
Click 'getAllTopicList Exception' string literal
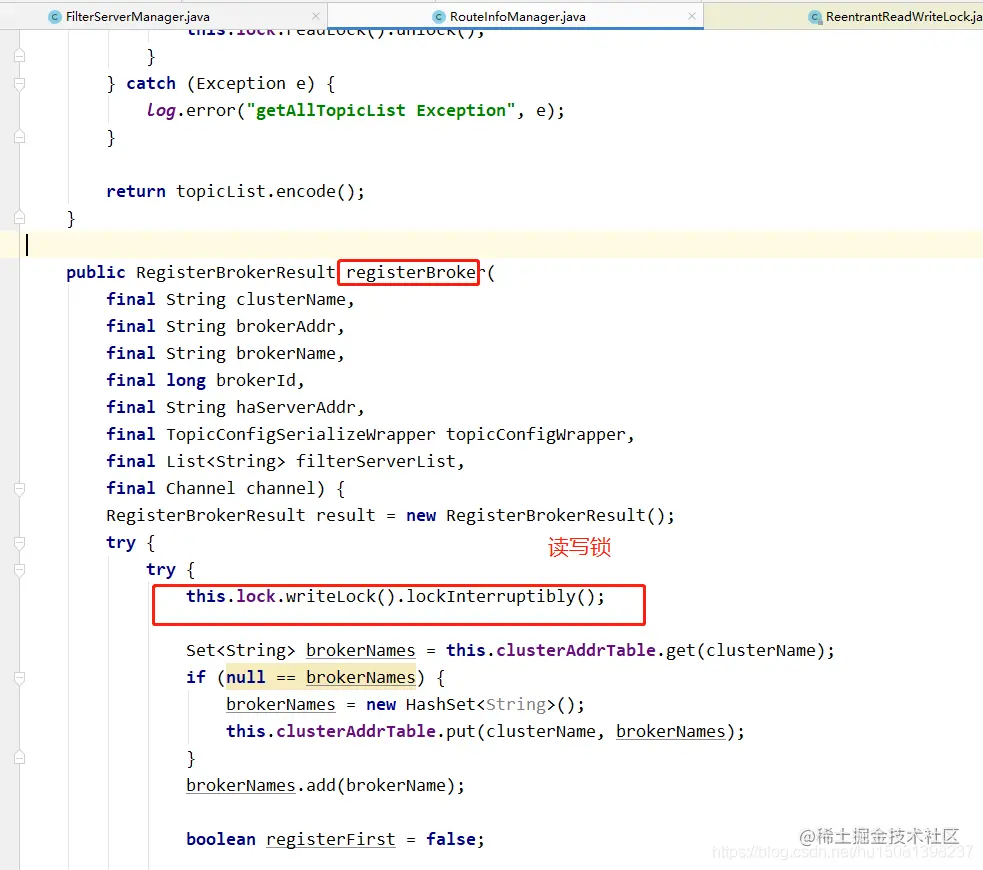point(381,111)
